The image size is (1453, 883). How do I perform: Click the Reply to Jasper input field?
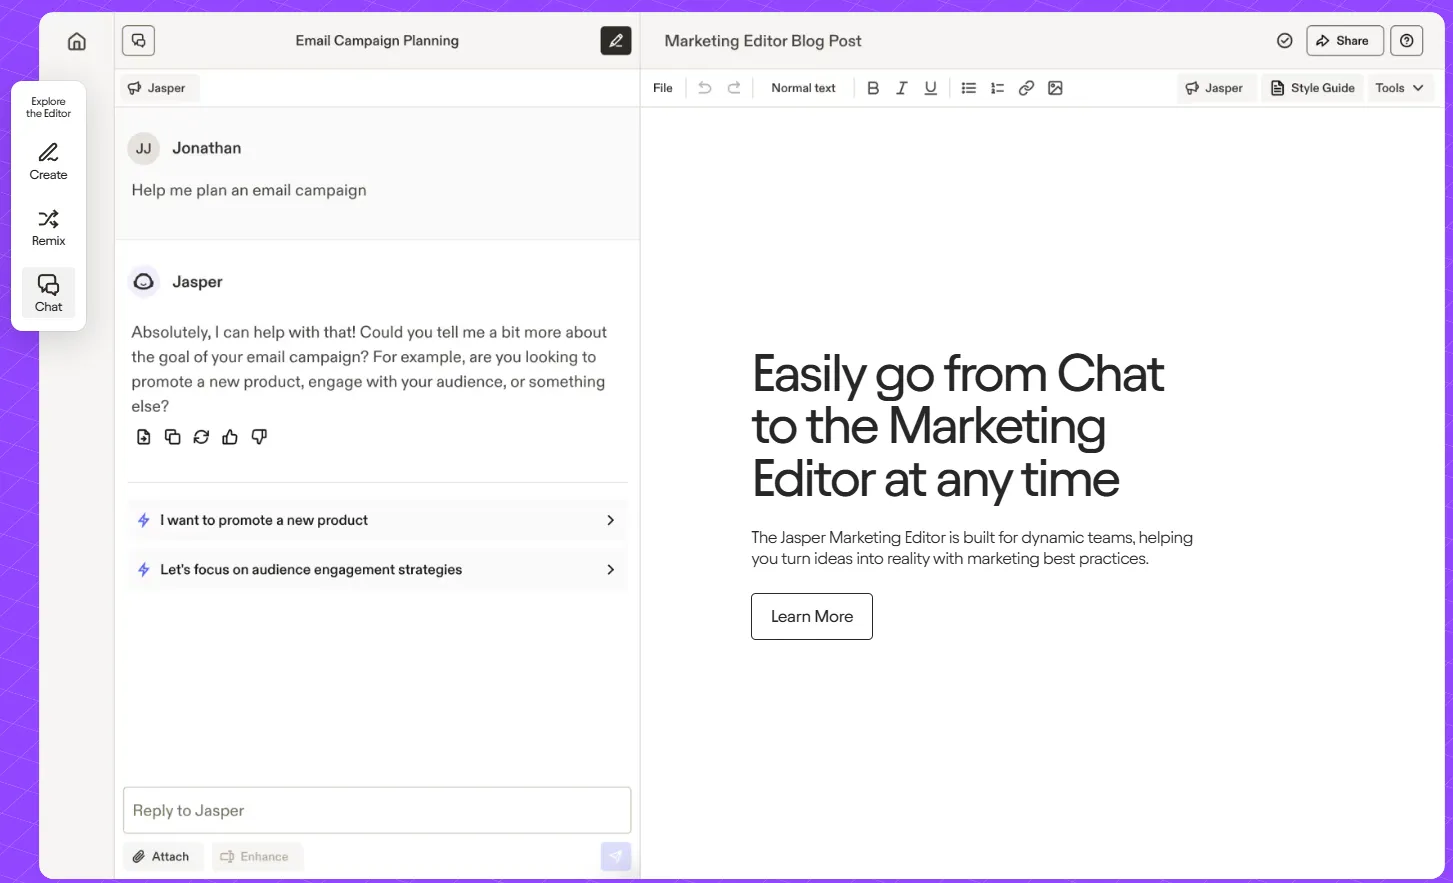coord(377,810)
